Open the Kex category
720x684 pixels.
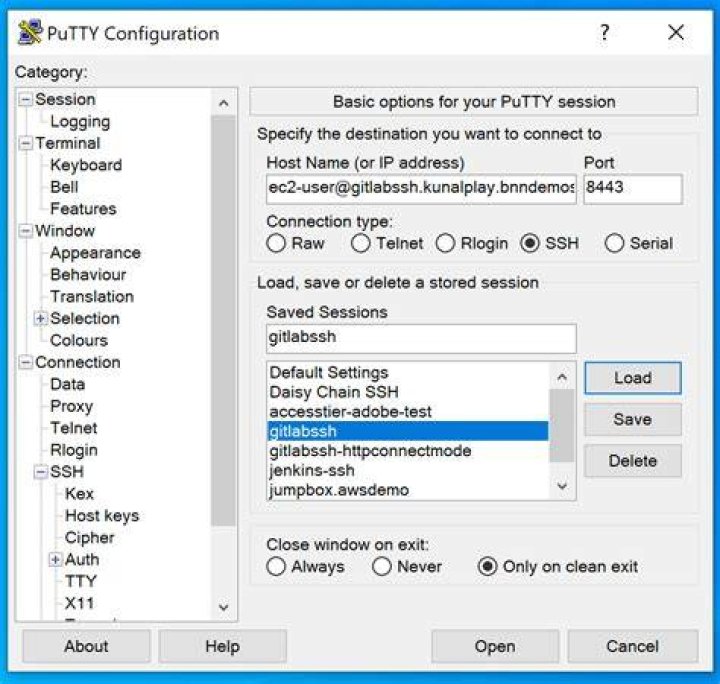(x=79, y=493)
